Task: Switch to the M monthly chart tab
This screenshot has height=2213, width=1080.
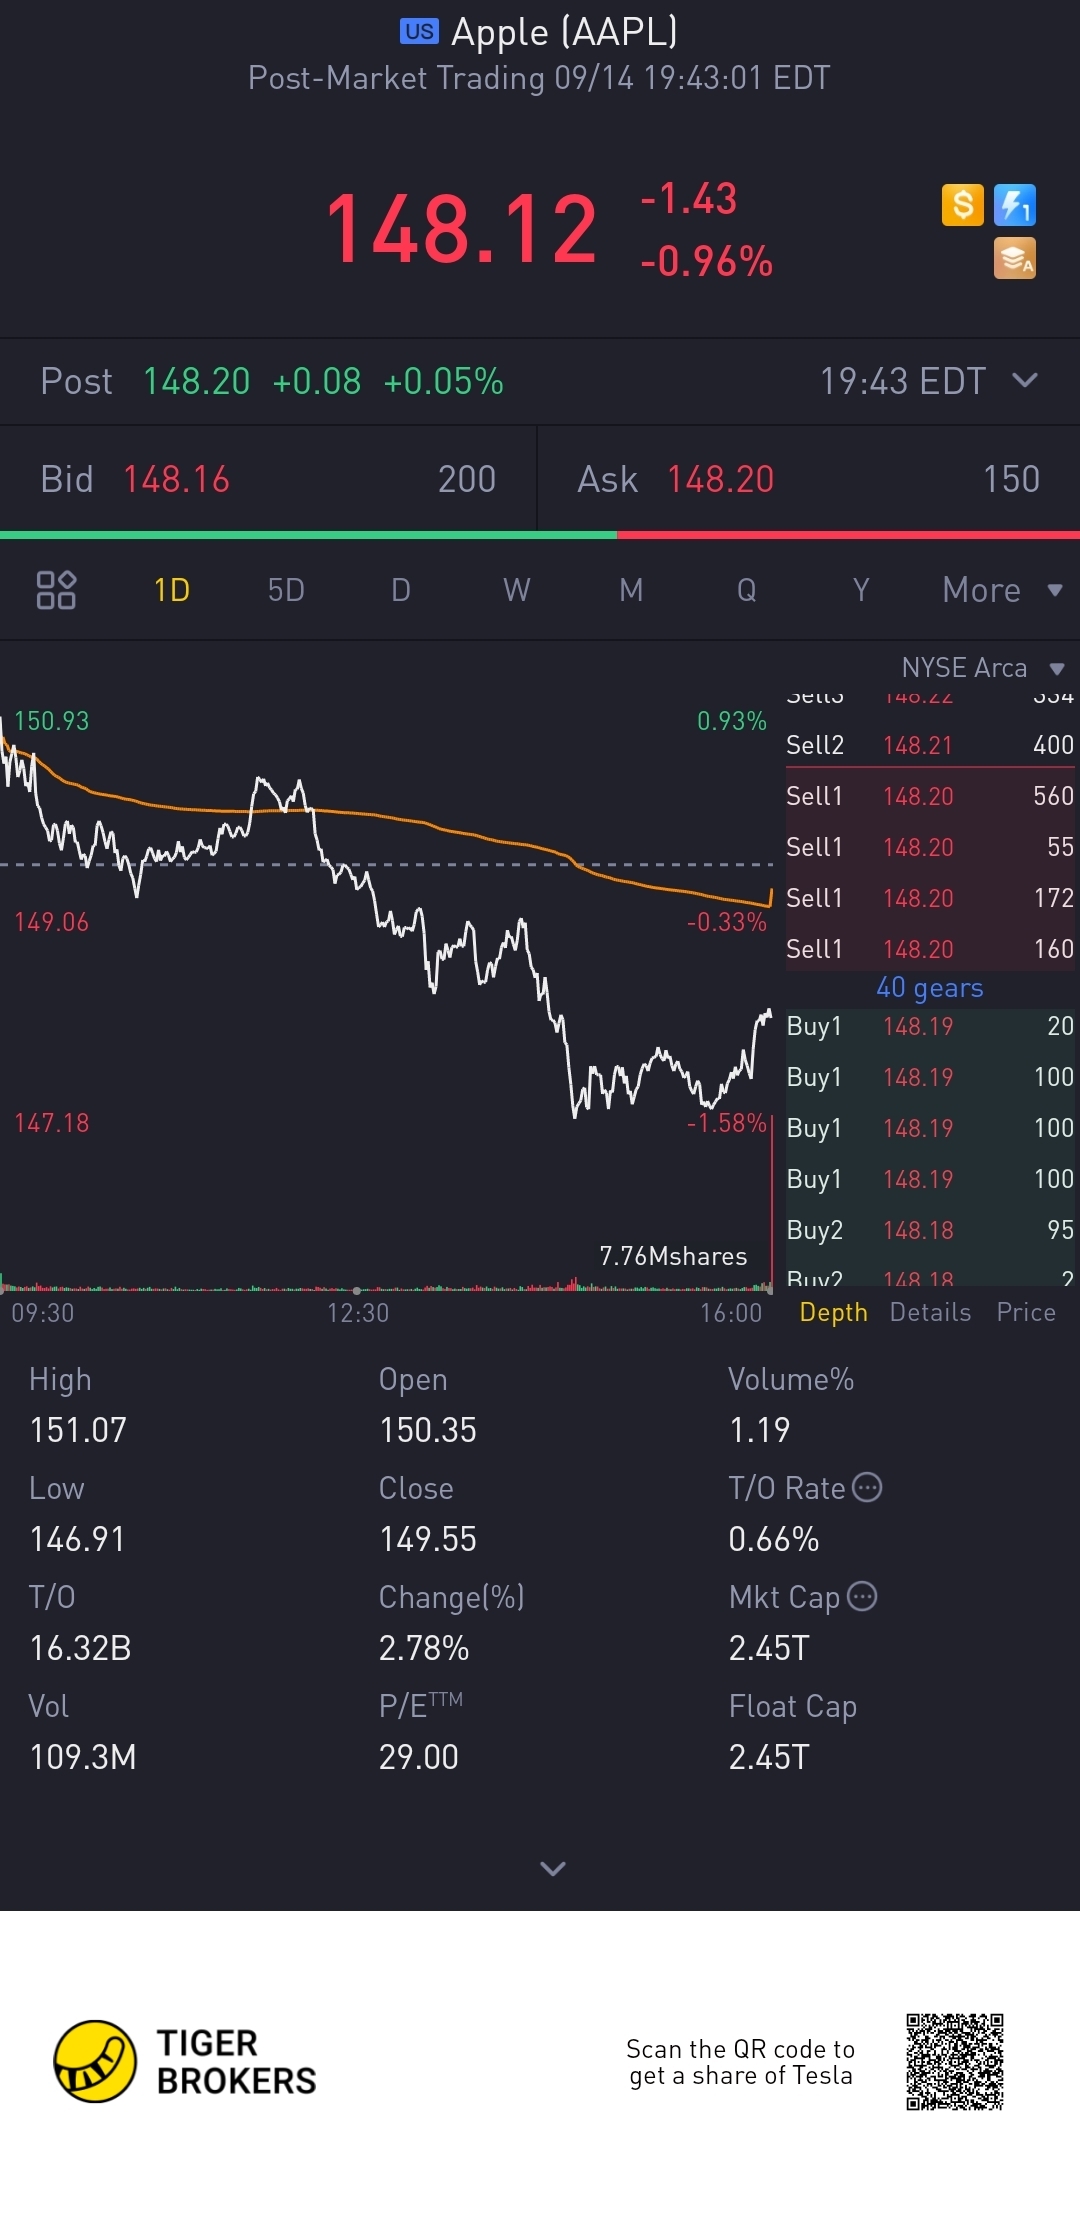Action: 631,590
